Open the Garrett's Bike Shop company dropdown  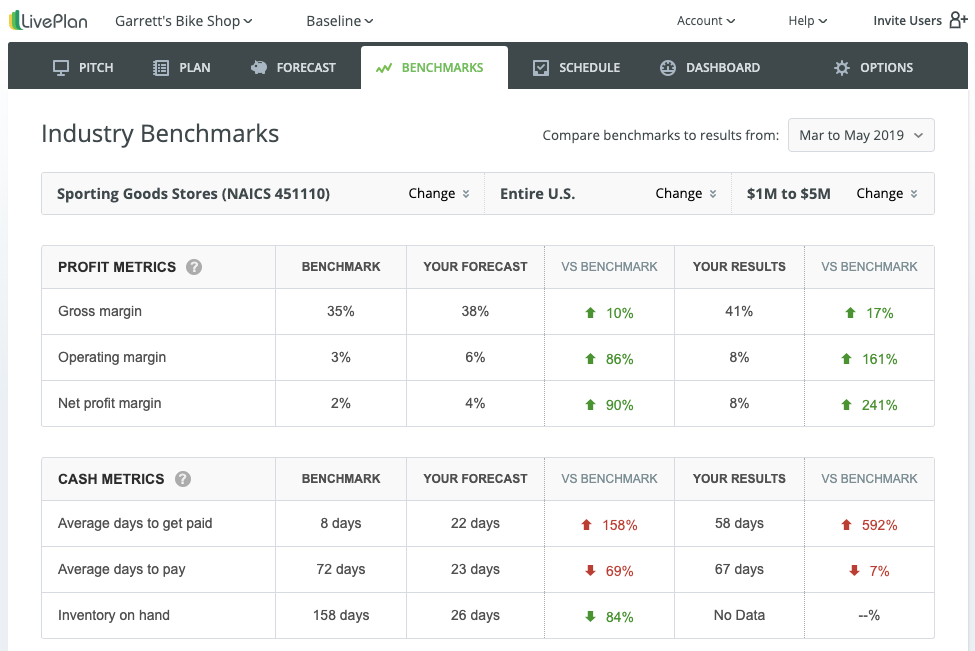[183, 20]
